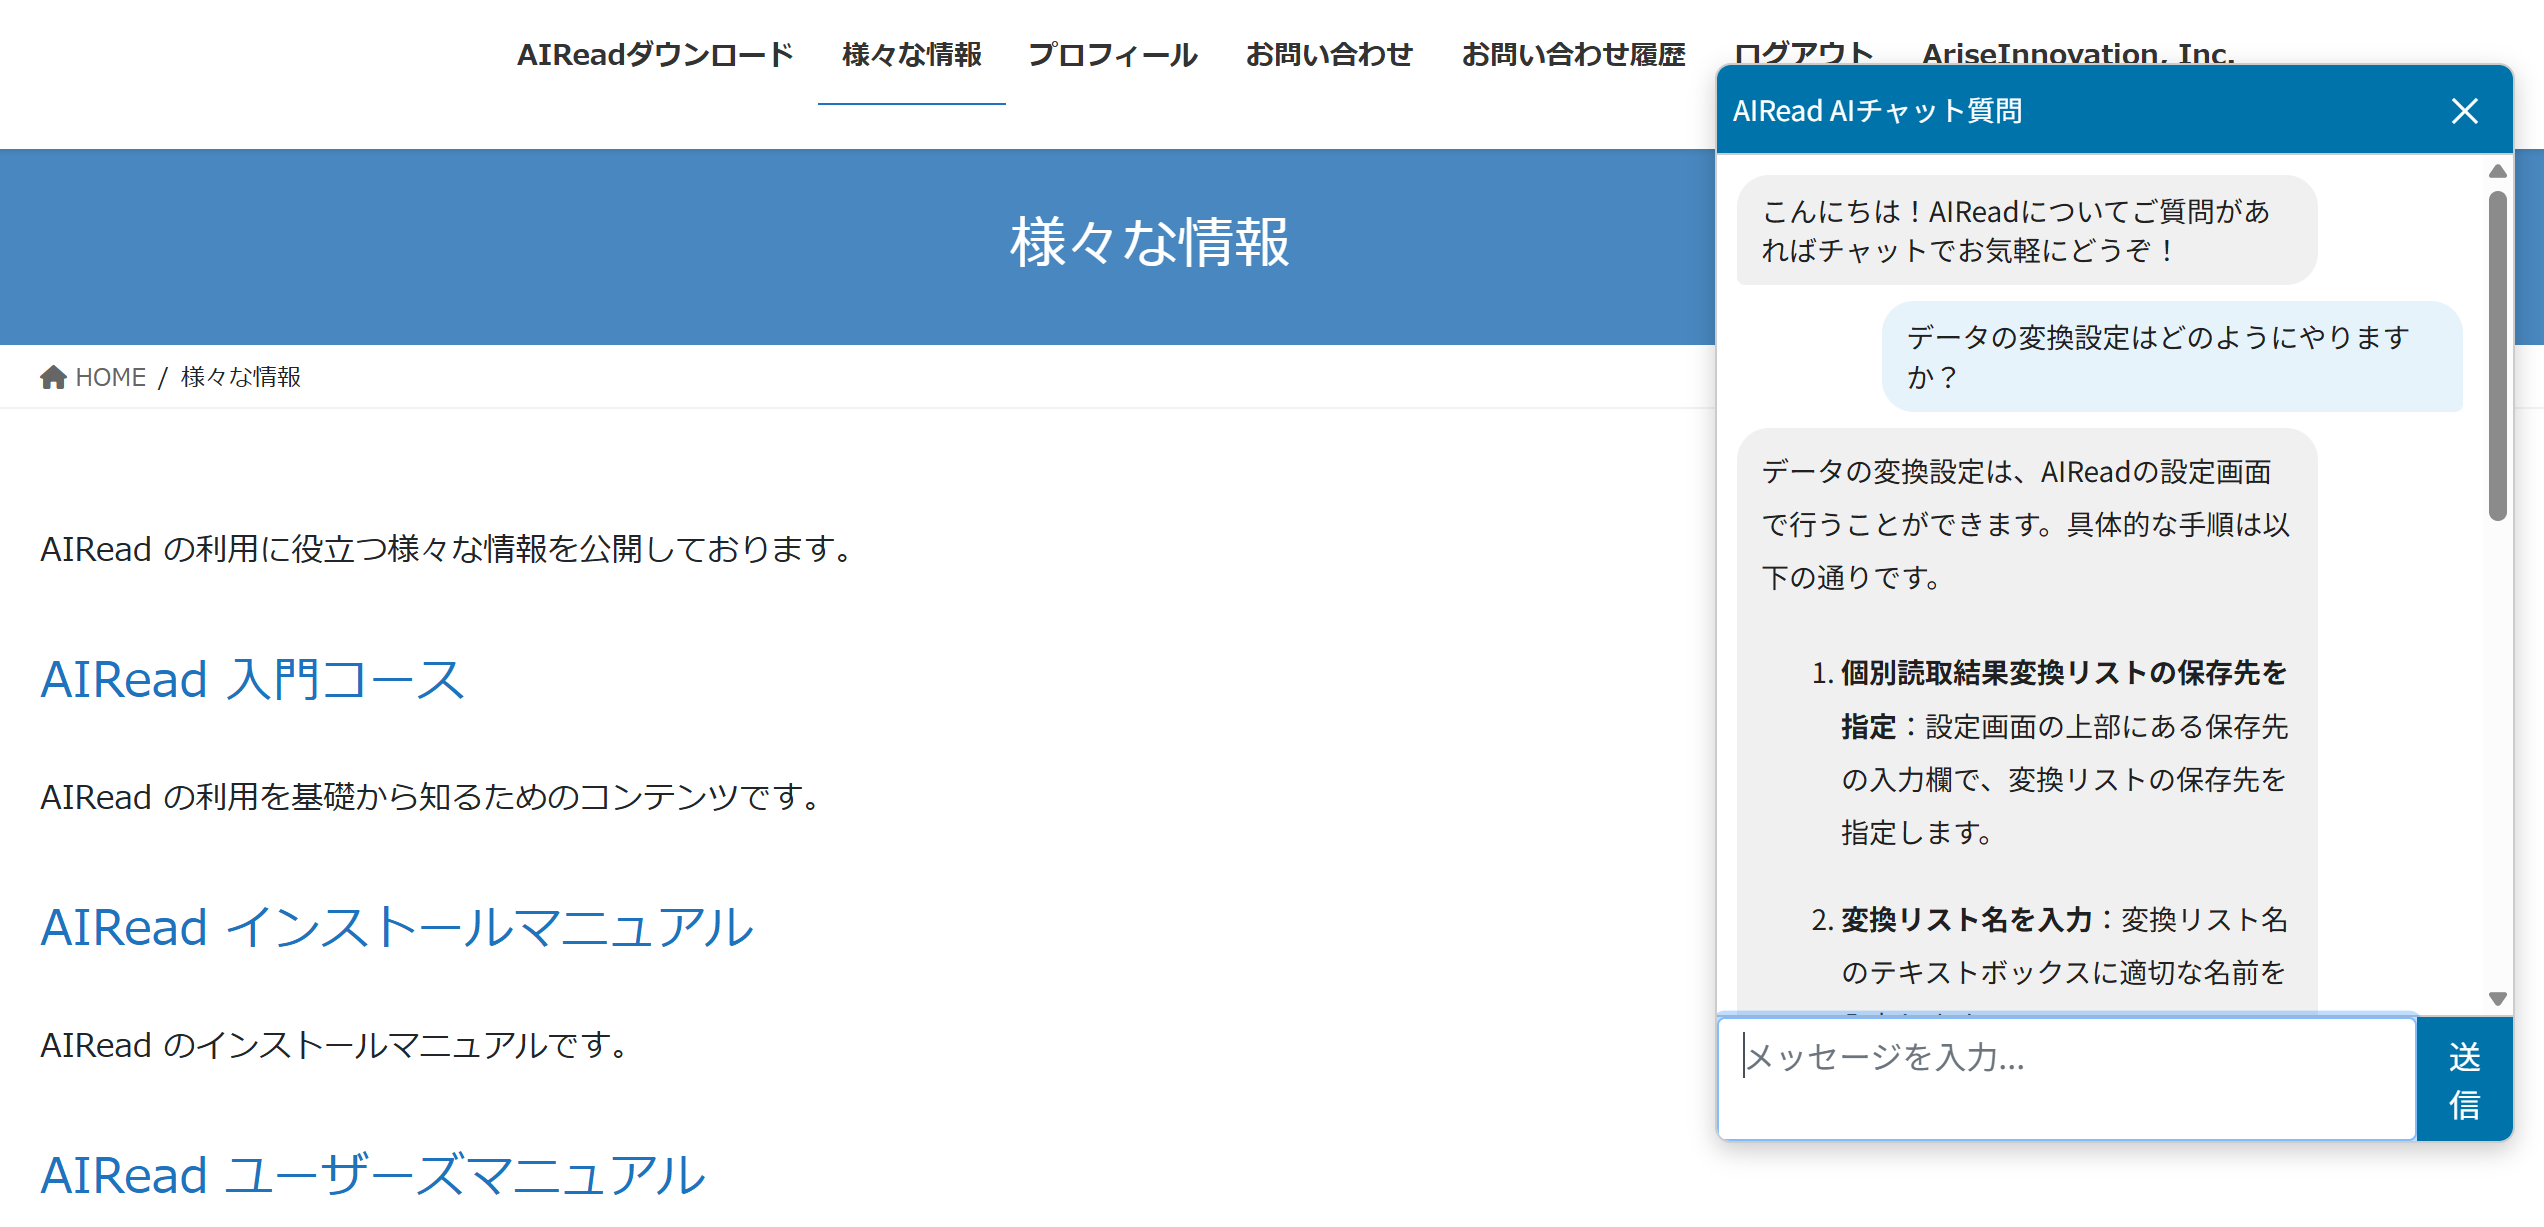Click text AIRead の利用を基礎から知る
The height and width of the screenshot is (1227, 2544).
pyautogui.click(x=430, y=797)
